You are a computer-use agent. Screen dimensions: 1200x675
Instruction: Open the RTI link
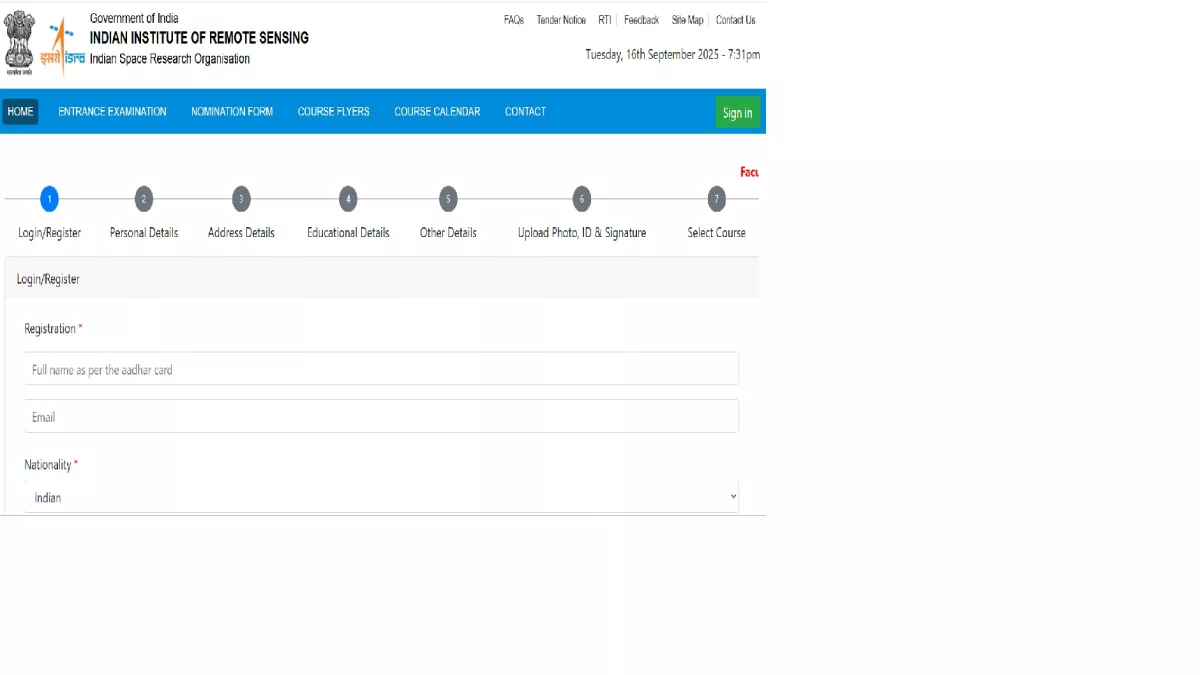[x=605, y=20]
